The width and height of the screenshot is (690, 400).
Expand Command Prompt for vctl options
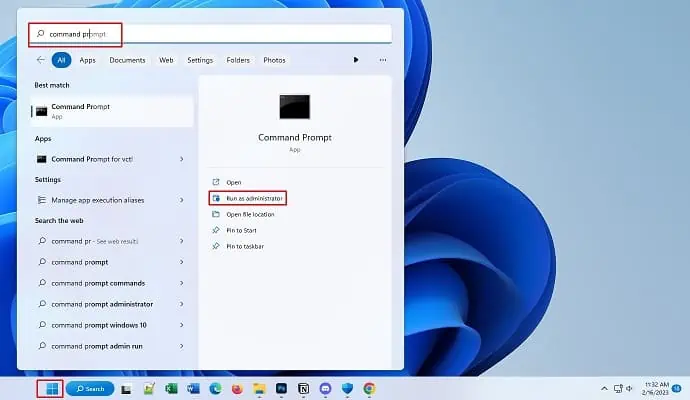click(181, 159)
